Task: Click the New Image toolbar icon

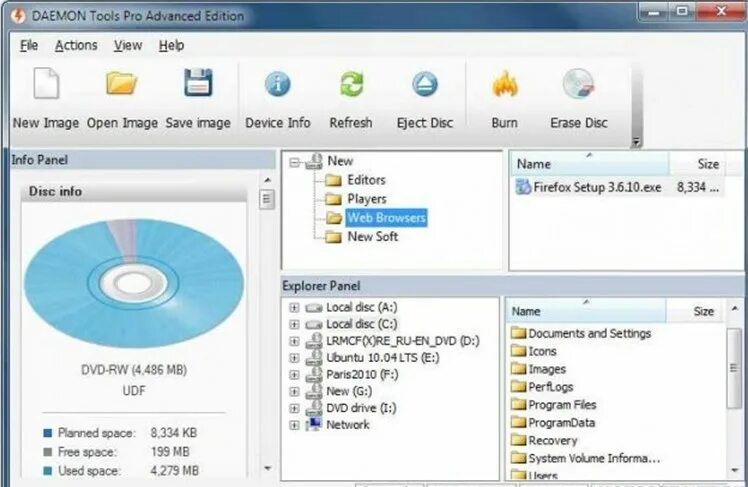Action: [46, 84]
